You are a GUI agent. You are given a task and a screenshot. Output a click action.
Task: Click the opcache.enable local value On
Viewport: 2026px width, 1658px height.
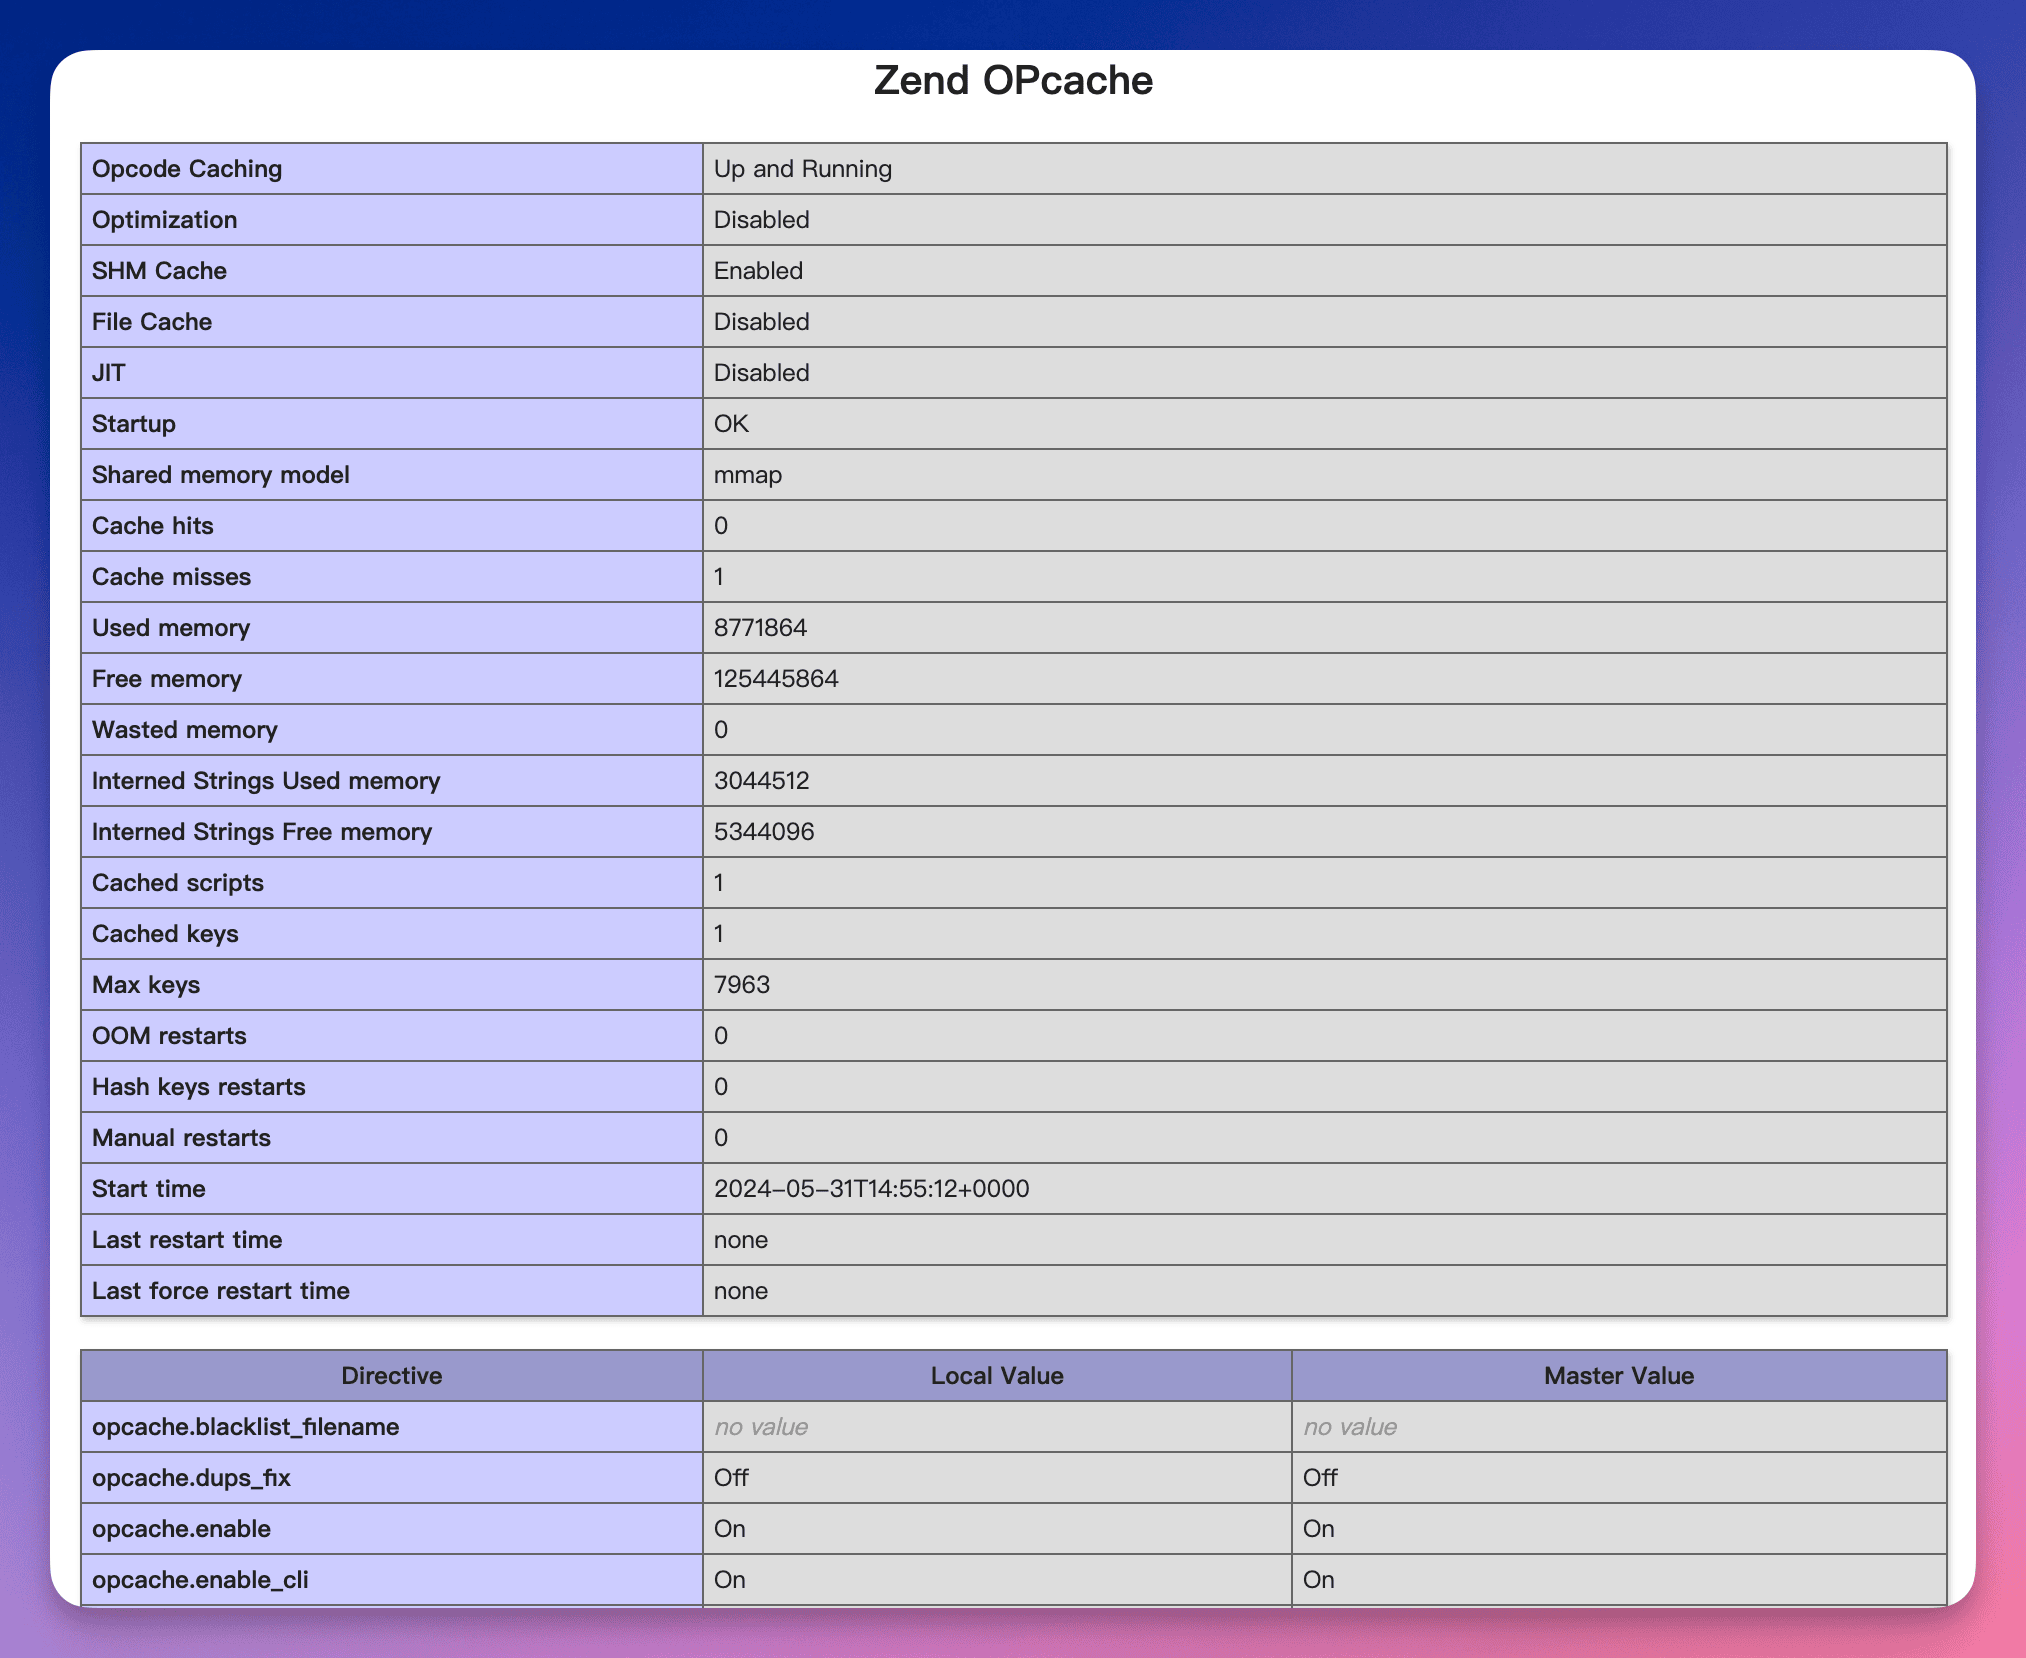730,1529
